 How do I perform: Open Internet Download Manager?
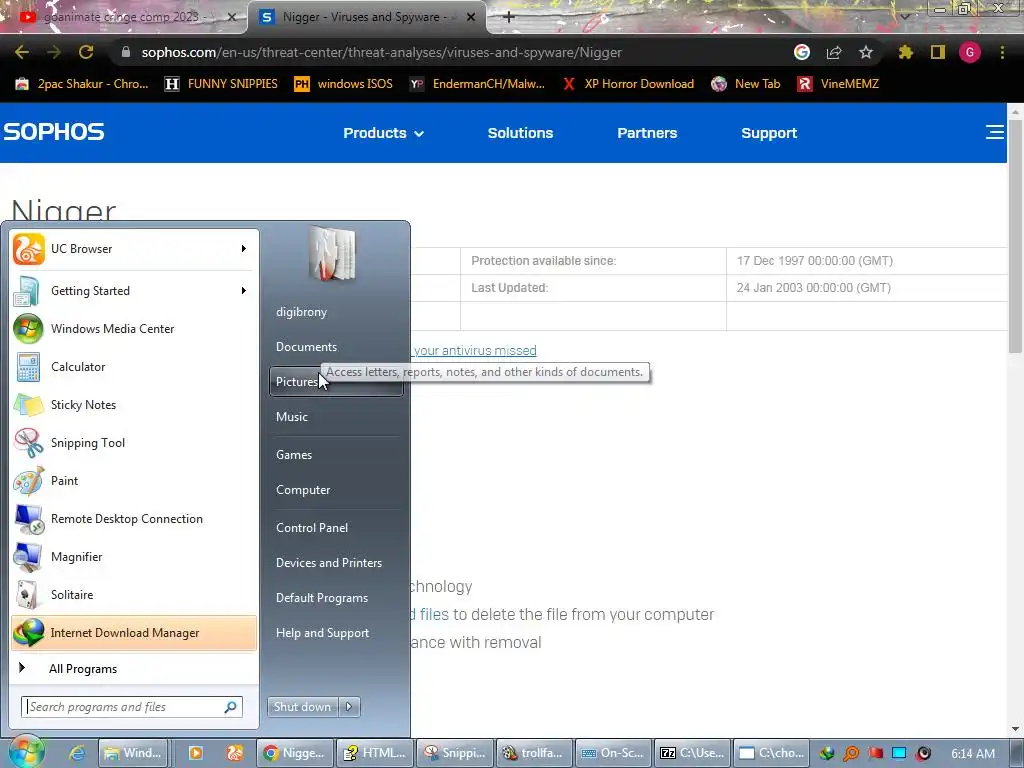(133, 632)
